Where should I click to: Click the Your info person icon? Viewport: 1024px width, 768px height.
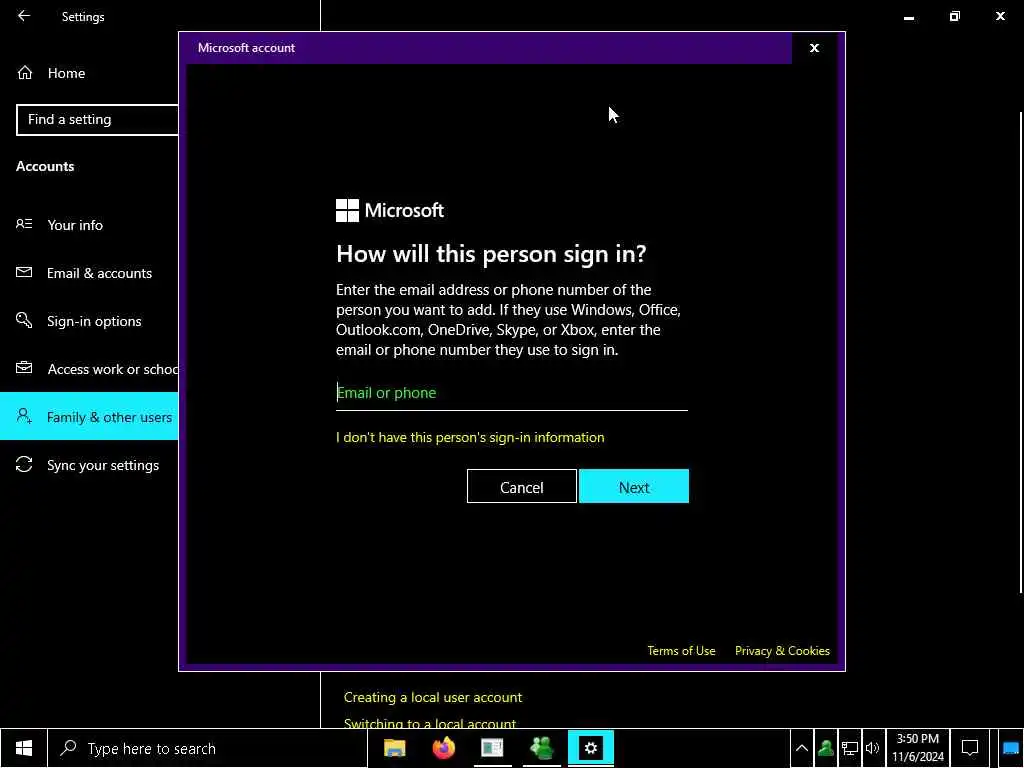(x=24, y=224)
